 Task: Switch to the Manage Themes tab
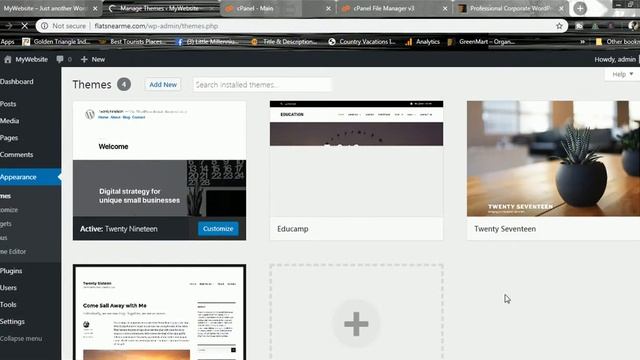click(x=161, y=9)
